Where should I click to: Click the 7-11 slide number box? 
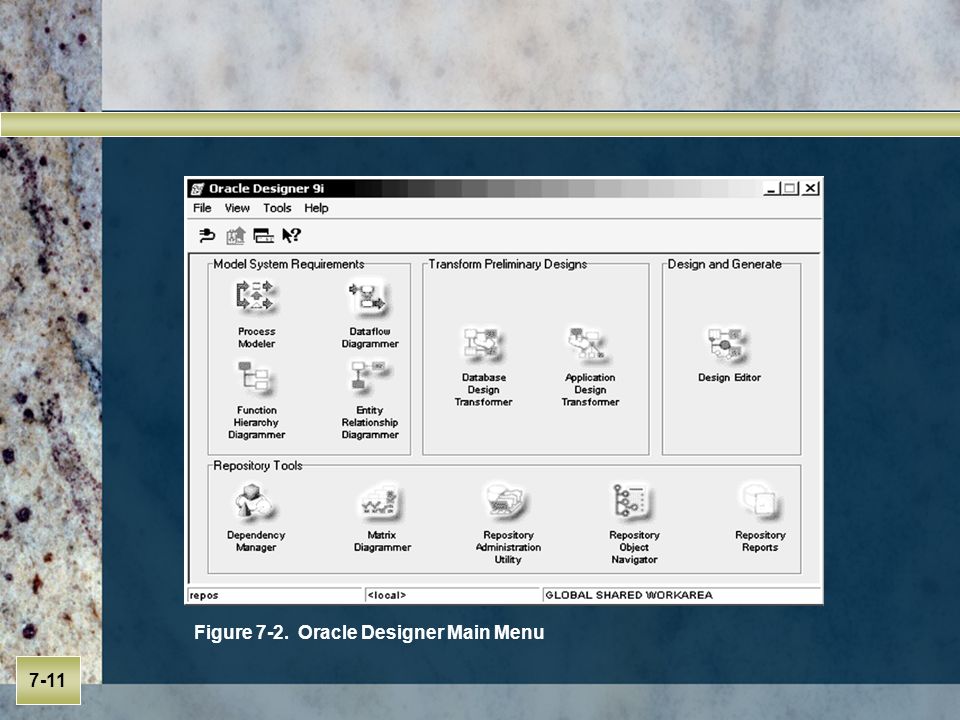coord(48,680)
